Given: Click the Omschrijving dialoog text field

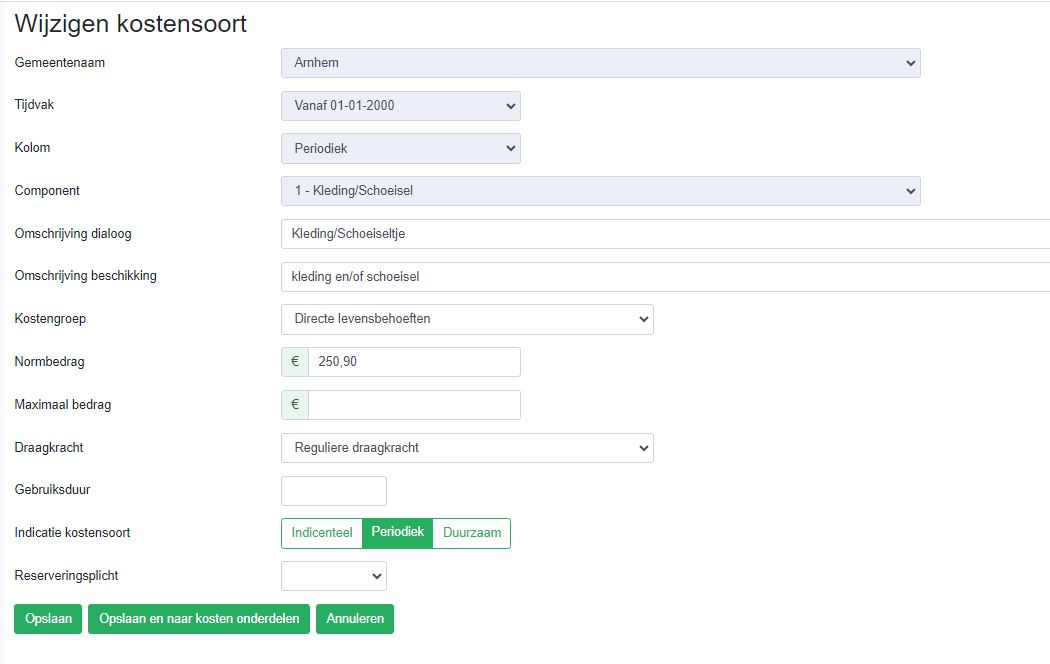Looking at the screenshot, I should (x=666, y=234).
